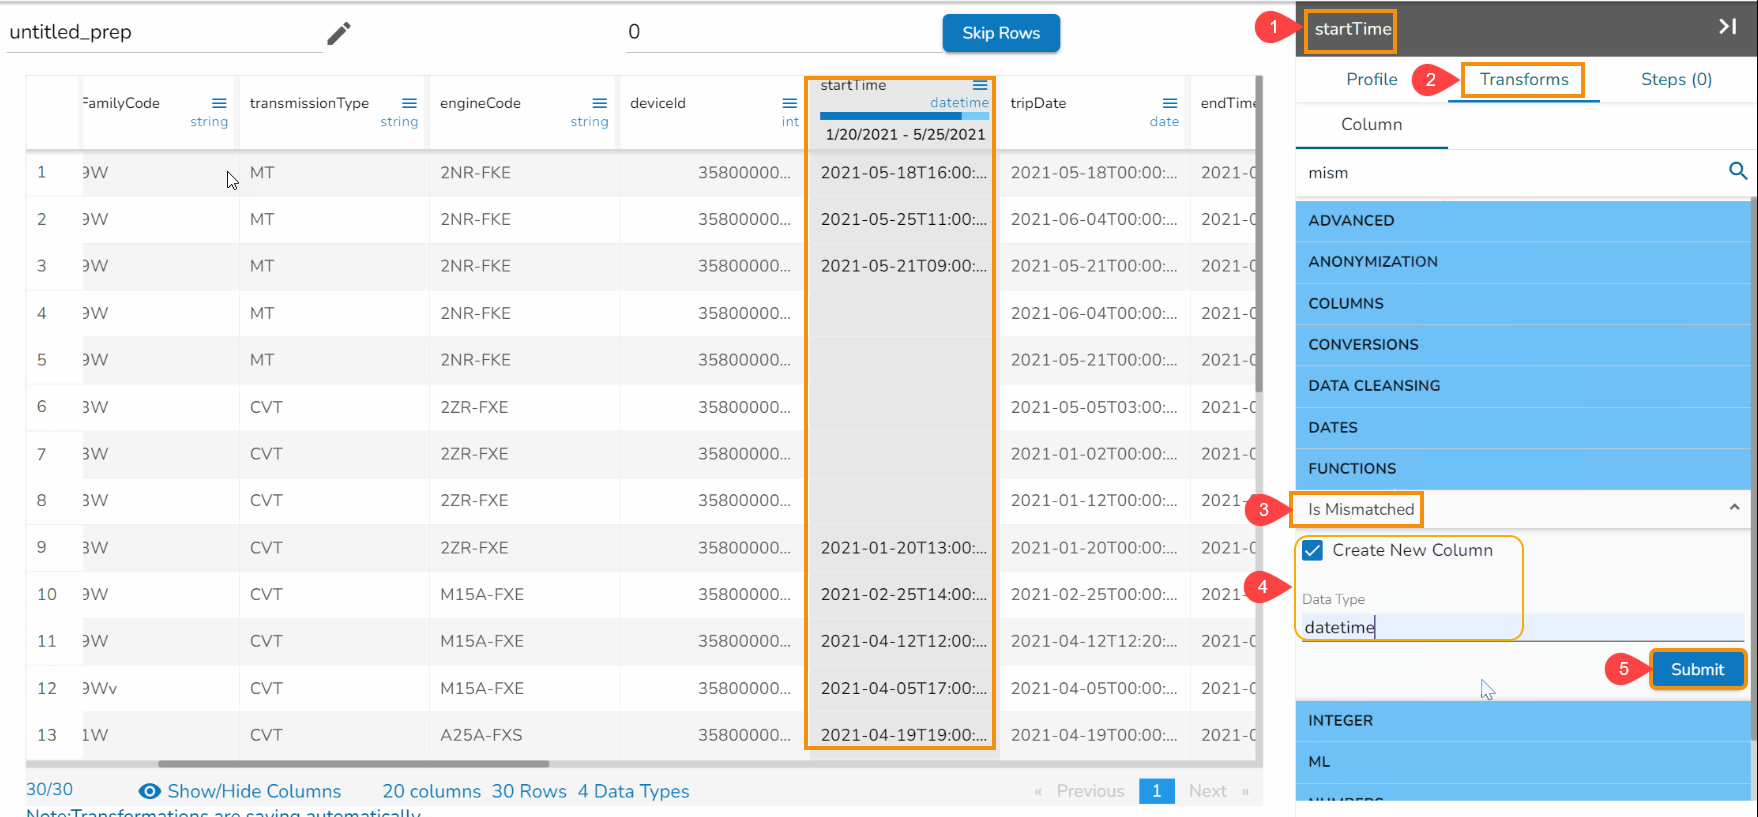Open the deviceId column menu icon
The image size is (1758, 817).
pyautogui.click(x=789, y=103)
